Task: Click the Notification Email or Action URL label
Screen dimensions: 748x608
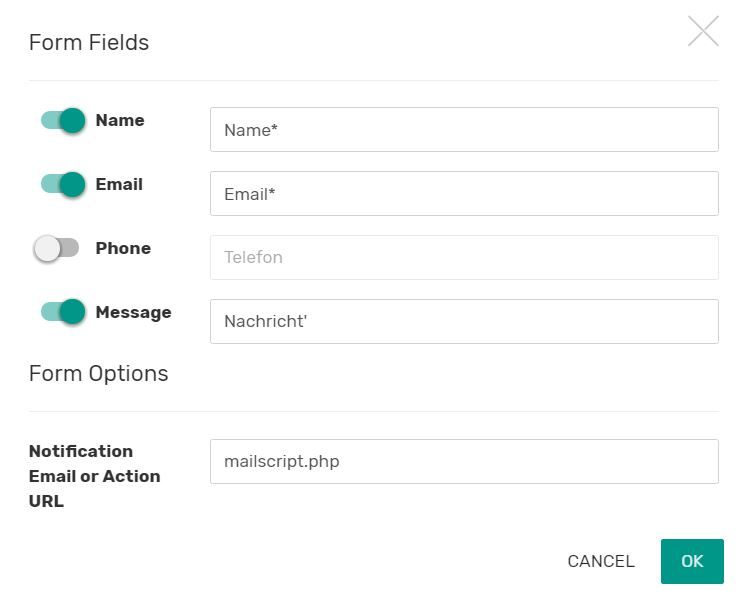Action: click(x=94, y=476)
